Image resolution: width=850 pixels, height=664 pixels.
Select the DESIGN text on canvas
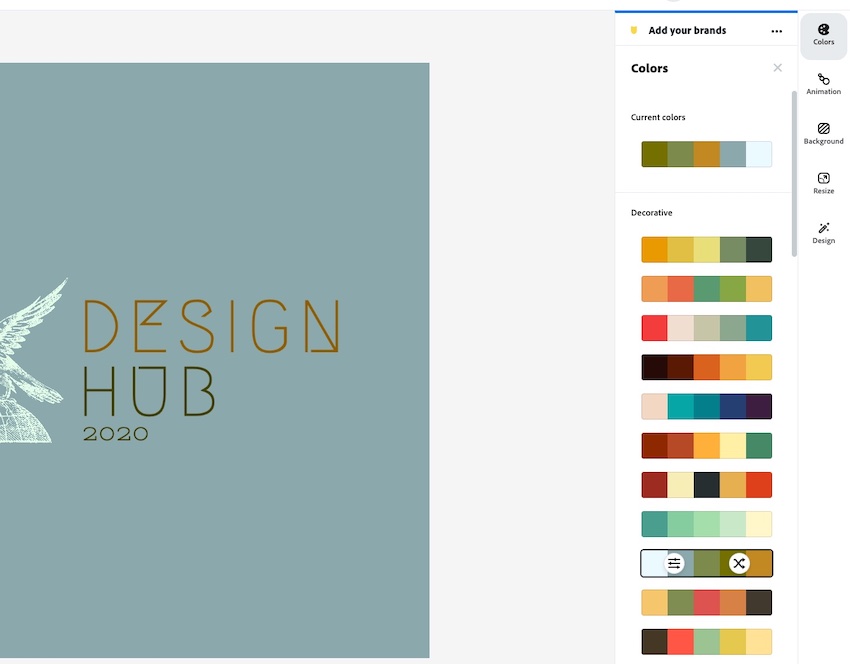point(211,326)
